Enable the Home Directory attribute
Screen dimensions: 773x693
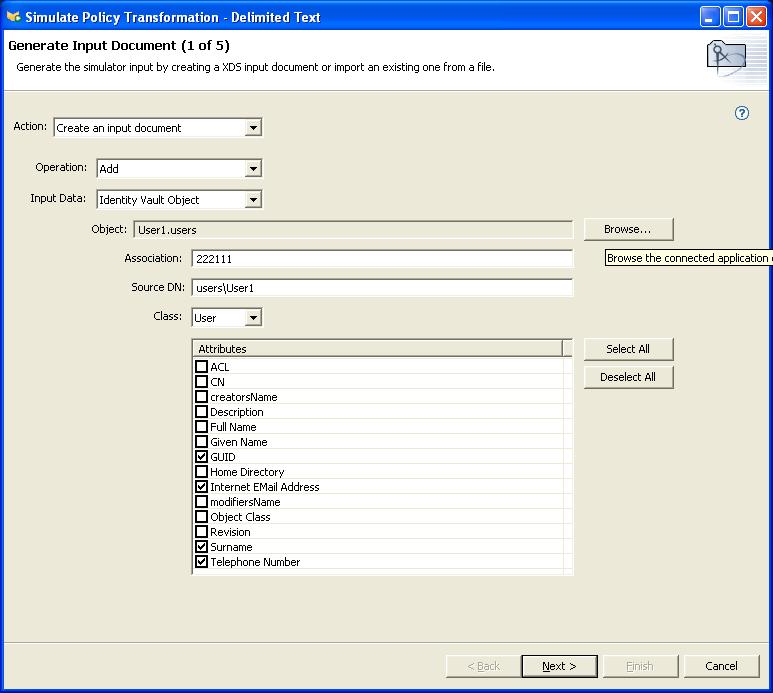tap(201, 472)
